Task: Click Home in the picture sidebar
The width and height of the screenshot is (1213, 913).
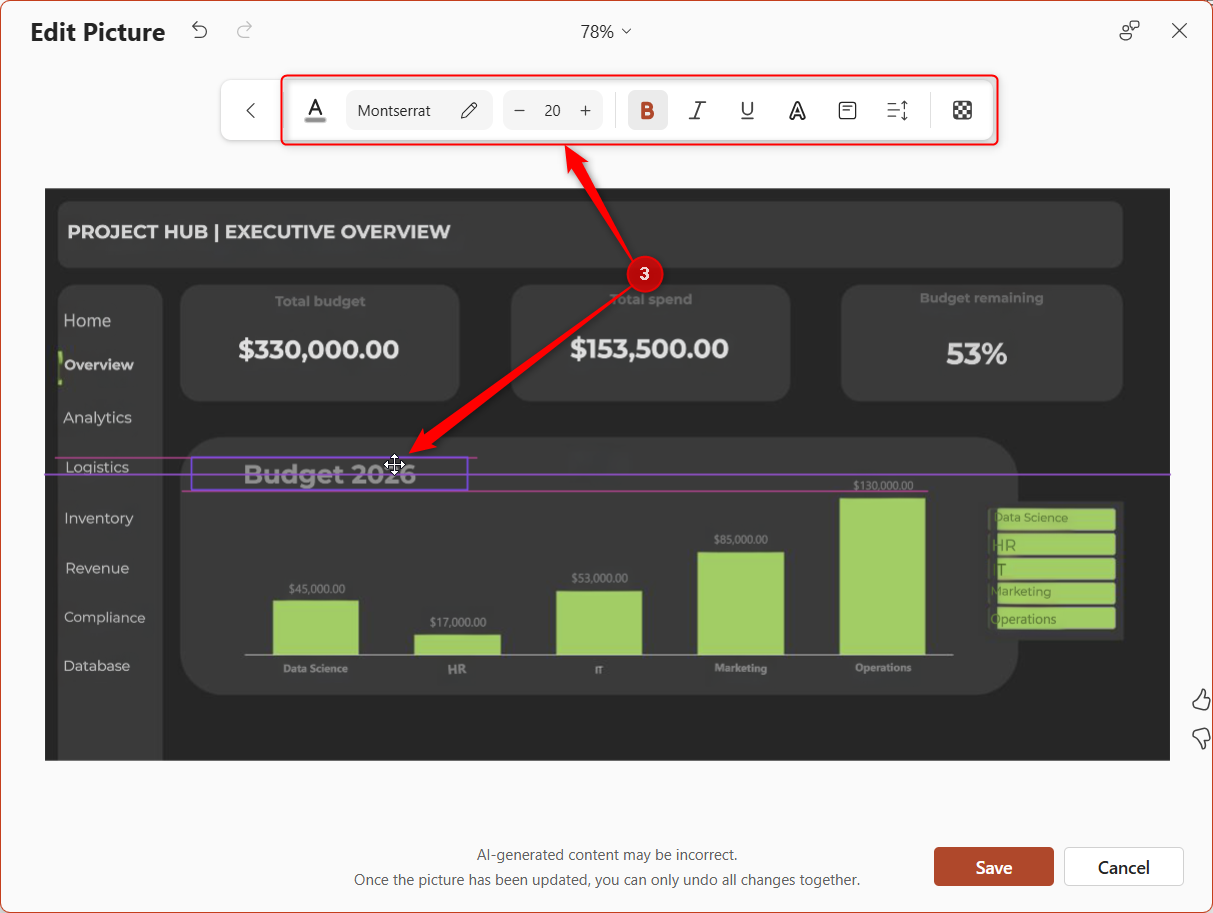Action: pos(87,321)
